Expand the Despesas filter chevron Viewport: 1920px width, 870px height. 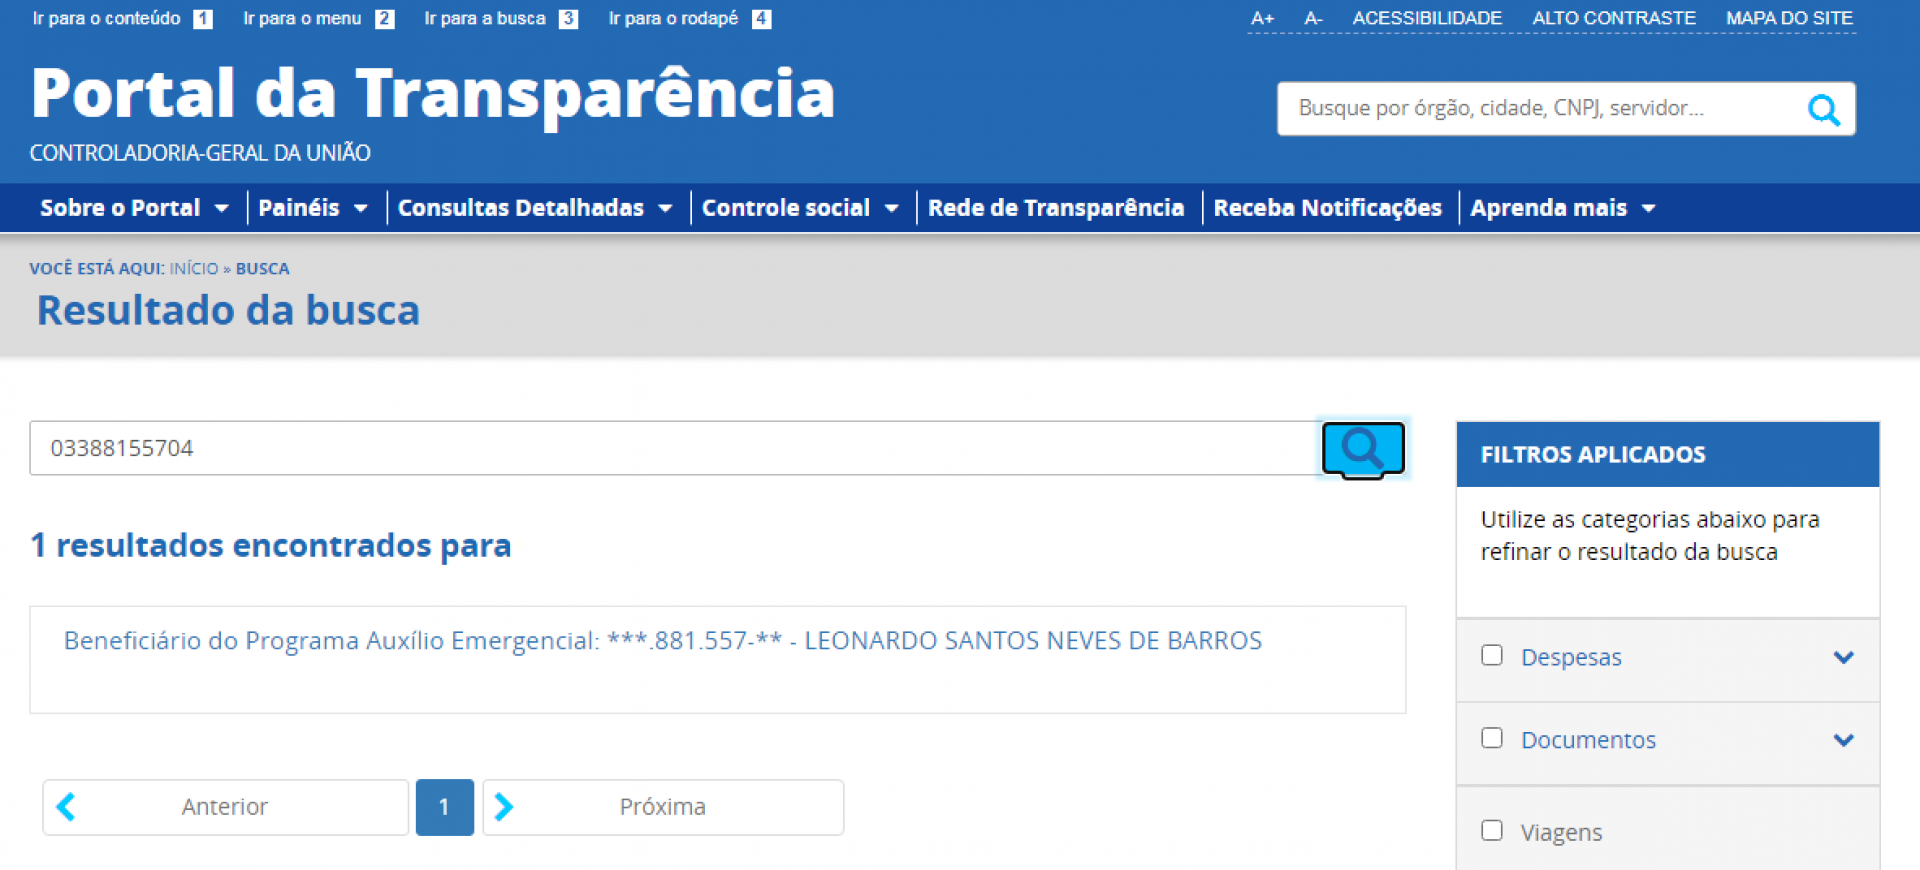pos(1844,657)
